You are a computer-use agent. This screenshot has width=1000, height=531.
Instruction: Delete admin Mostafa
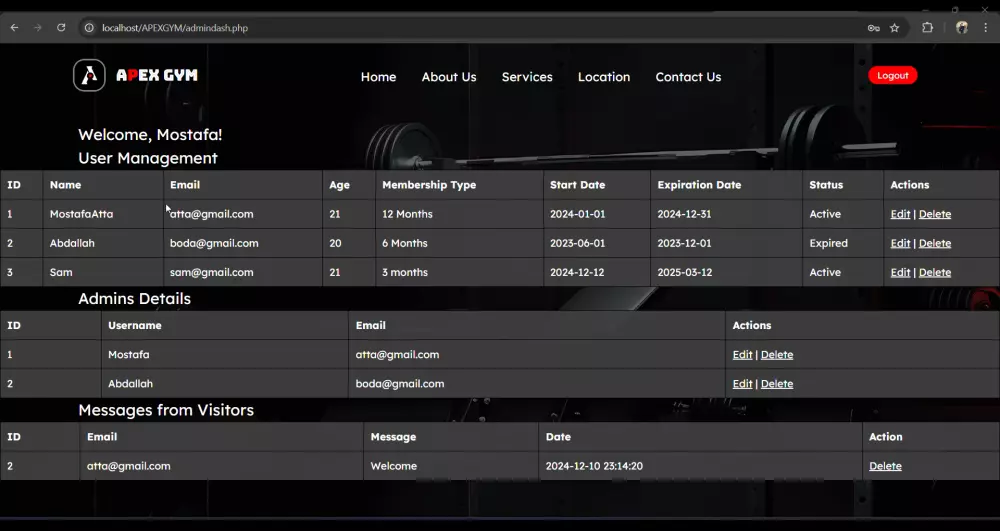(777, 355)
